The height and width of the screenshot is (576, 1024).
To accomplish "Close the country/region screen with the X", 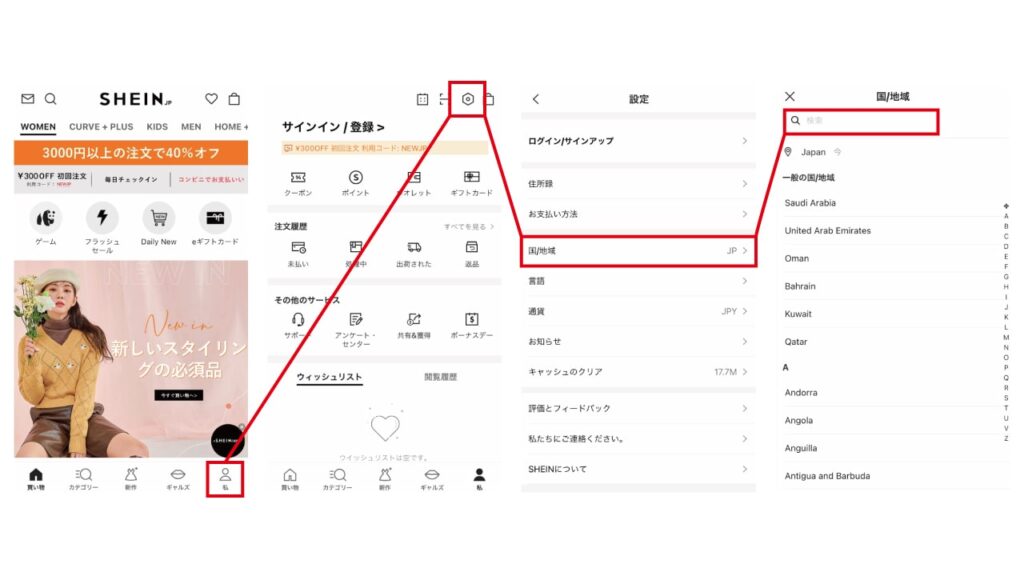I will click(x=790, y=97).
